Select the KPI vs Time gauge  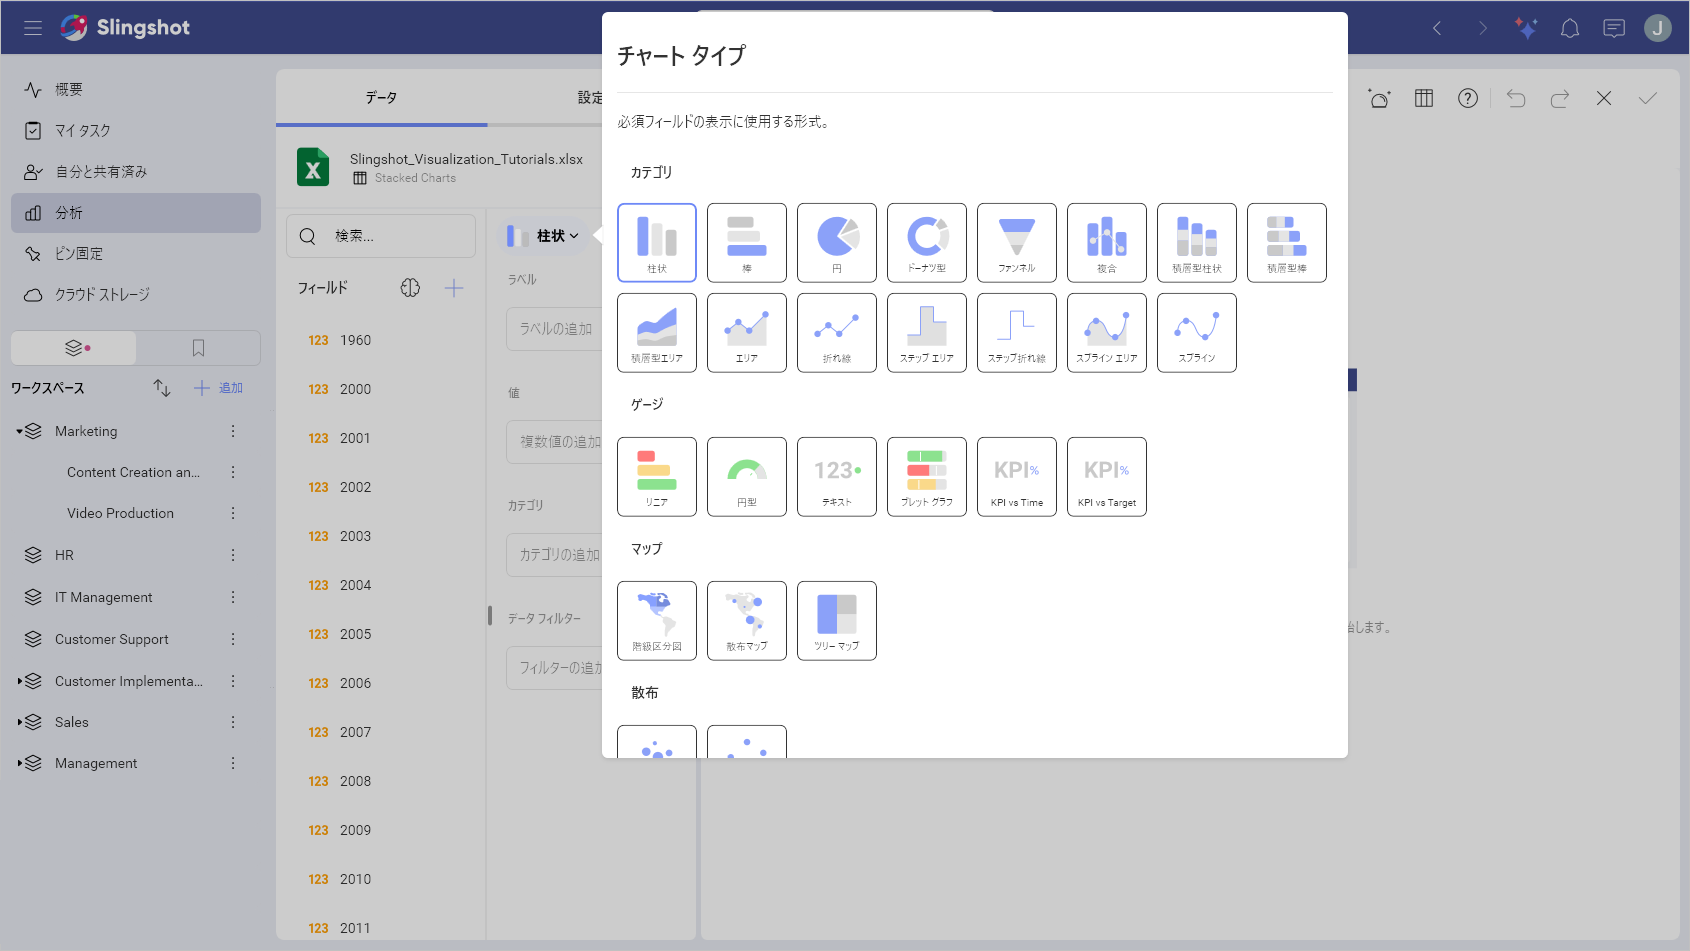pyautogui.click(x=1017, y=477)
